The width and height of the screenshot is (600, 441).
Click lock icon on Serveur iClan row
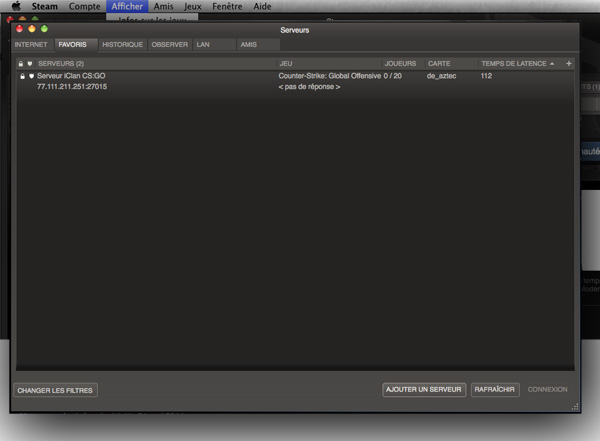point(23,76)
